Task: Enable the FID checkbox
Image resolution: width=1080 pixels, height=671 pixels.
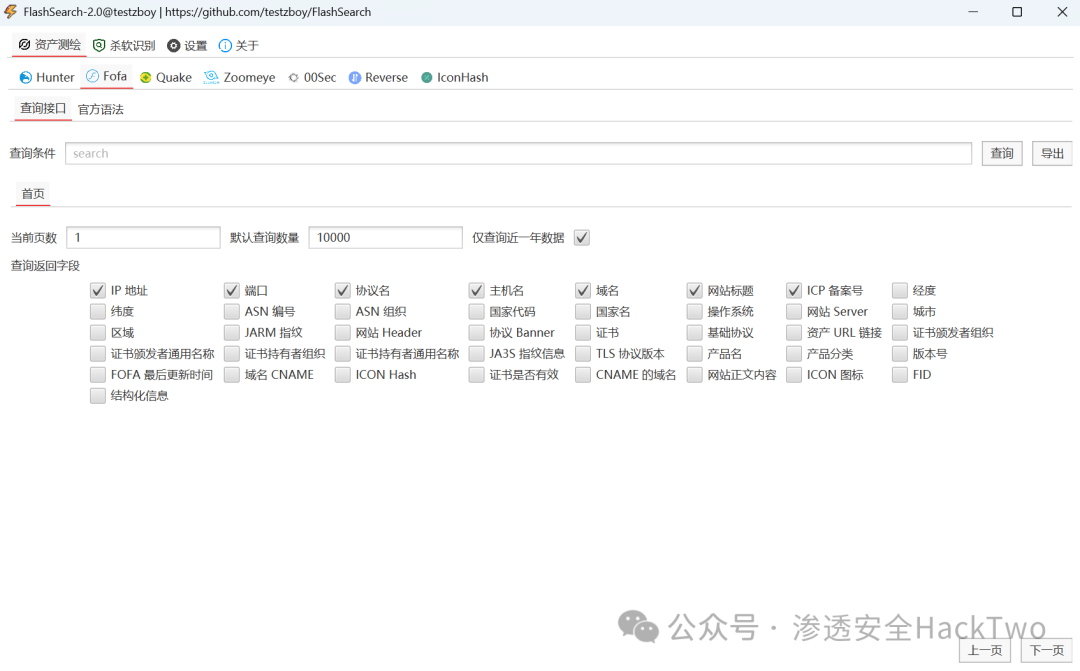Action: [900, 375]
